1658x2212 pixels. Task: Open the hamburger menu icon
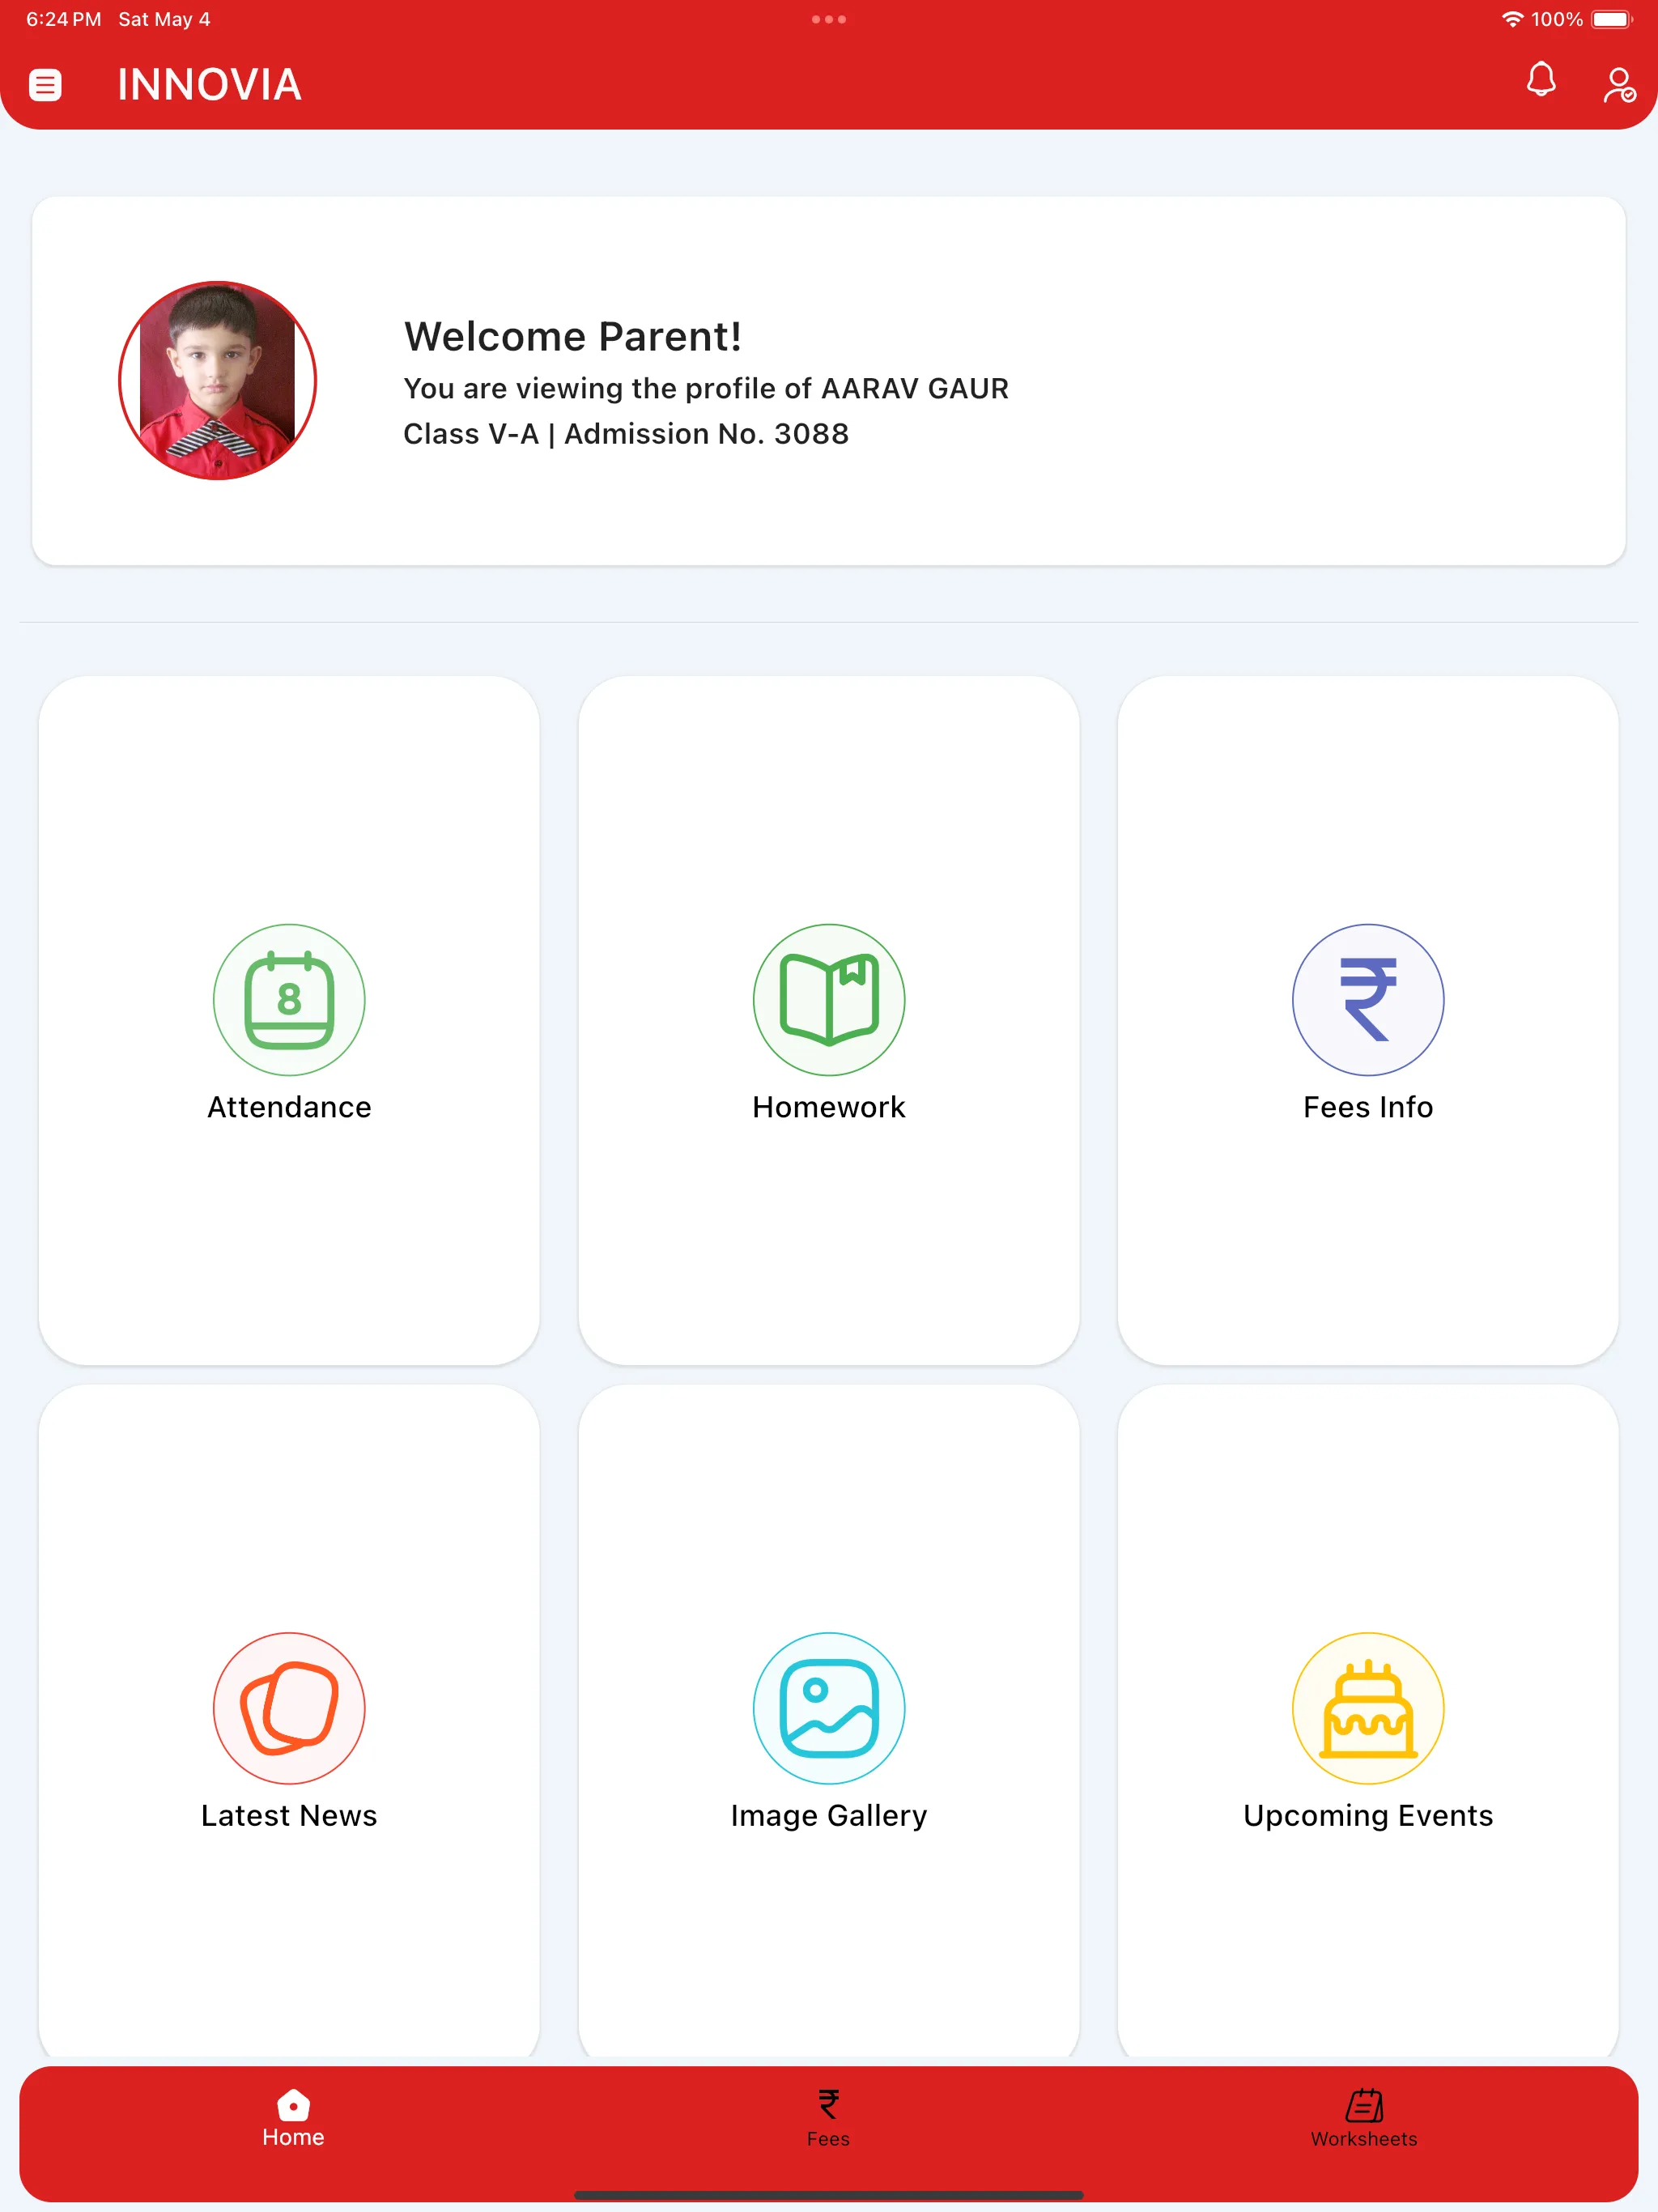point(45,85)
